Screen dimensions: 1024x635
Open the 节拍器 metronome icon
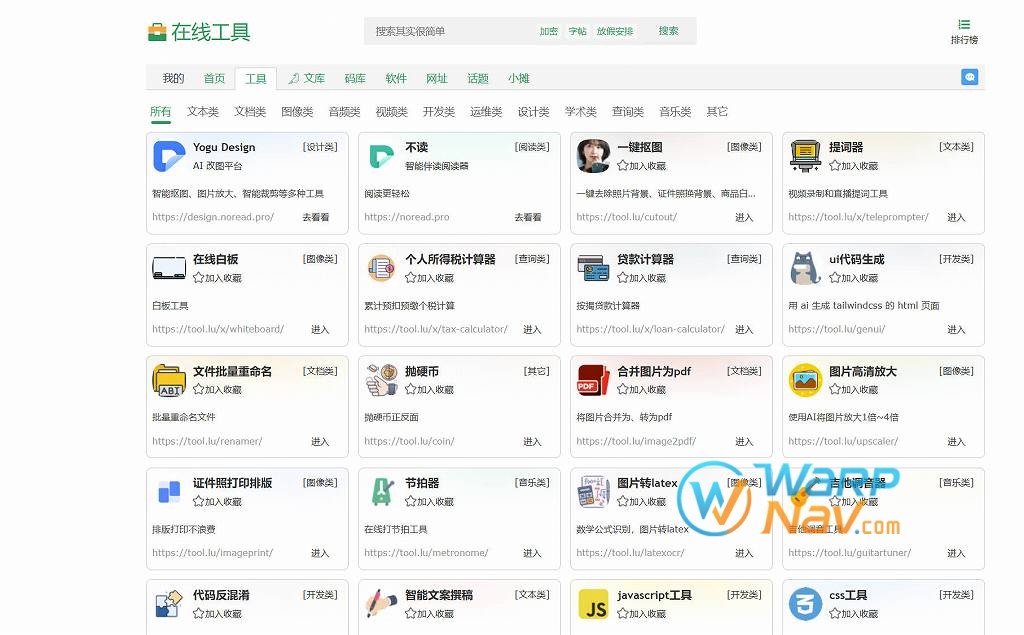pos(381,492)
